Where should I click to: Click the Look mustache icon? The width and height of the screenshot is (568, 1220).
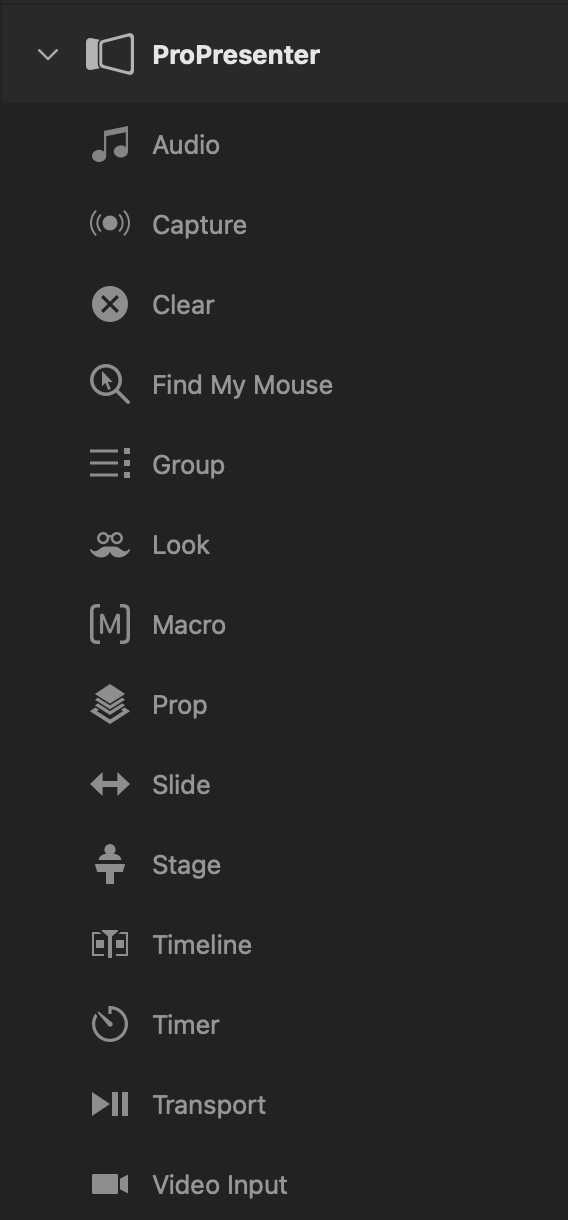pos(110,545)
